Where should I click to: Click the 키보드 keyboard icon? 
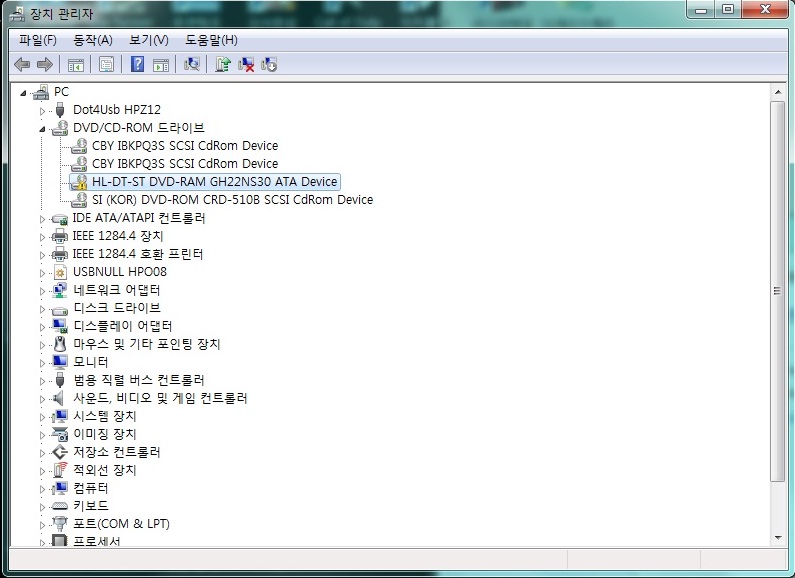[60, 506]
